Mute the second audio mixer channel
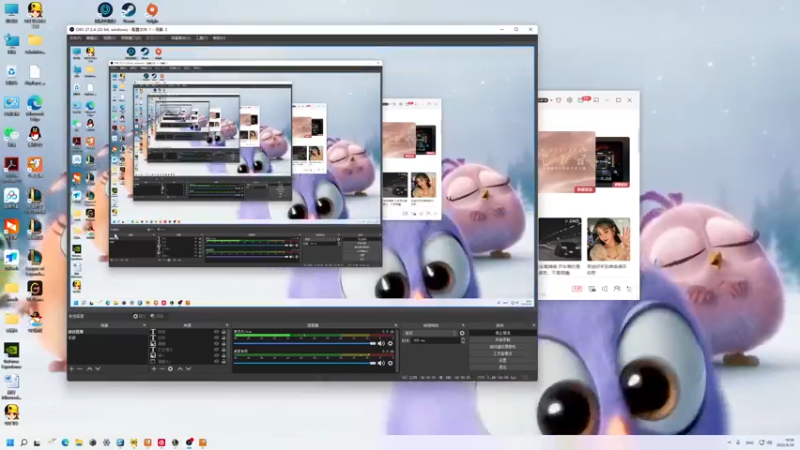The height and width of the screenshot is (450, 800). point(381,363)
